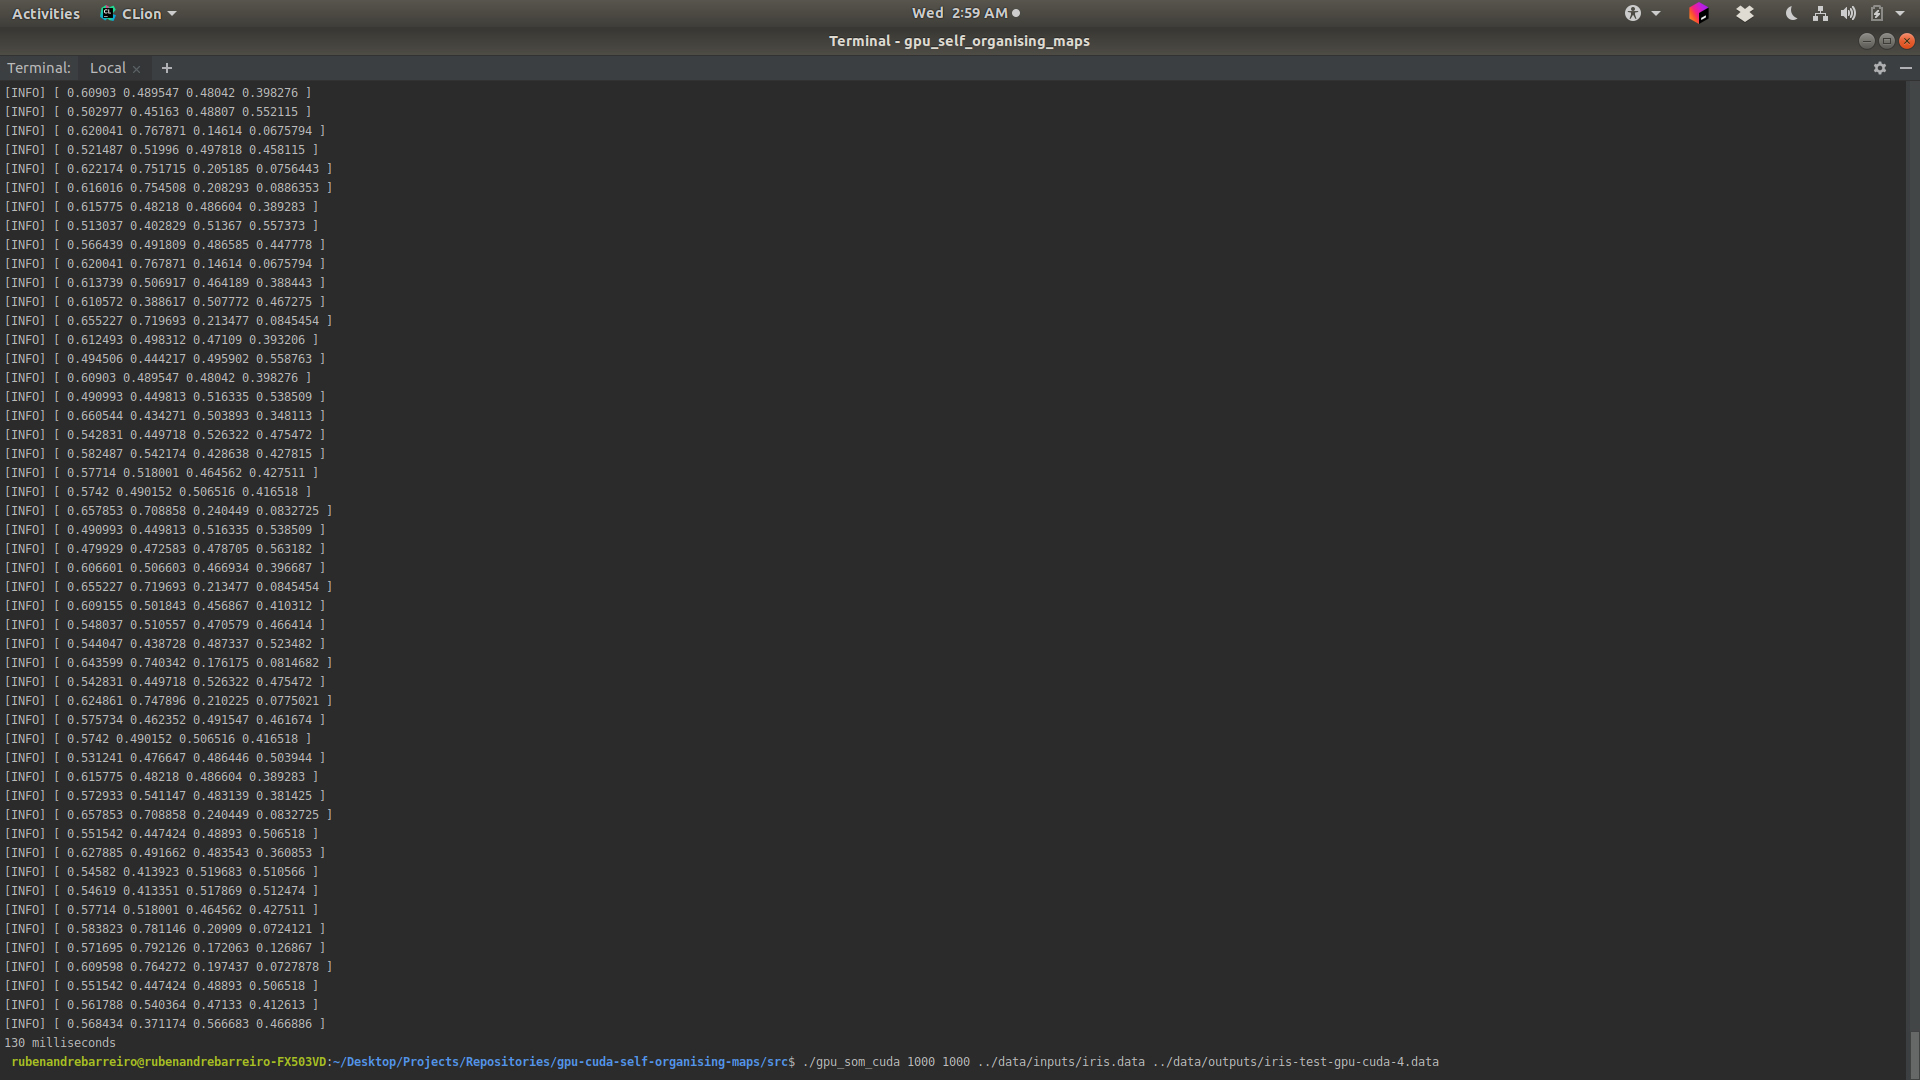Viewport: 1920px width, 1080px height.
Task: Open the clock and calendar panel
Action: (x=959, y=13)
